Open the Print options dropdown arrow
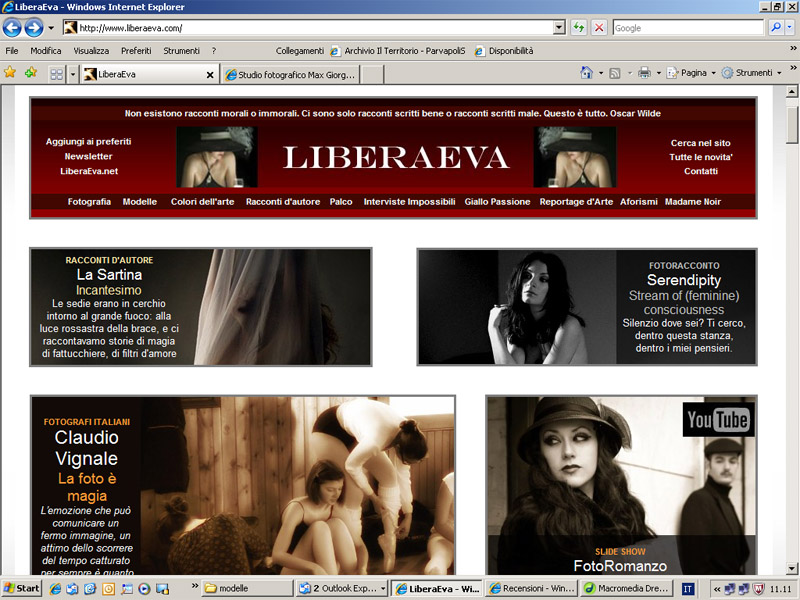This screenshot has height=600, width=800. coord(659,73)
